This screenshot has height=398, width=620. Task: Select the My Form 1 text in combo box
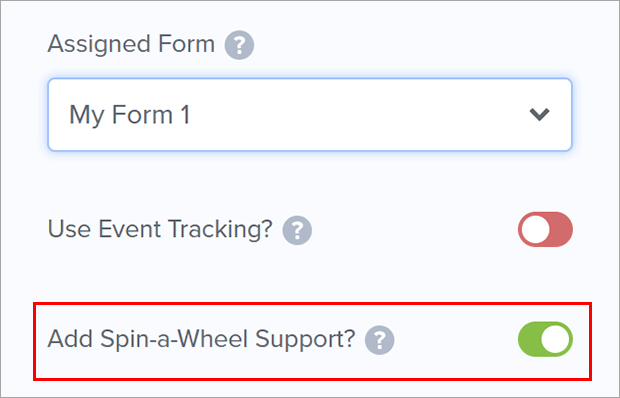click(130, 115)
